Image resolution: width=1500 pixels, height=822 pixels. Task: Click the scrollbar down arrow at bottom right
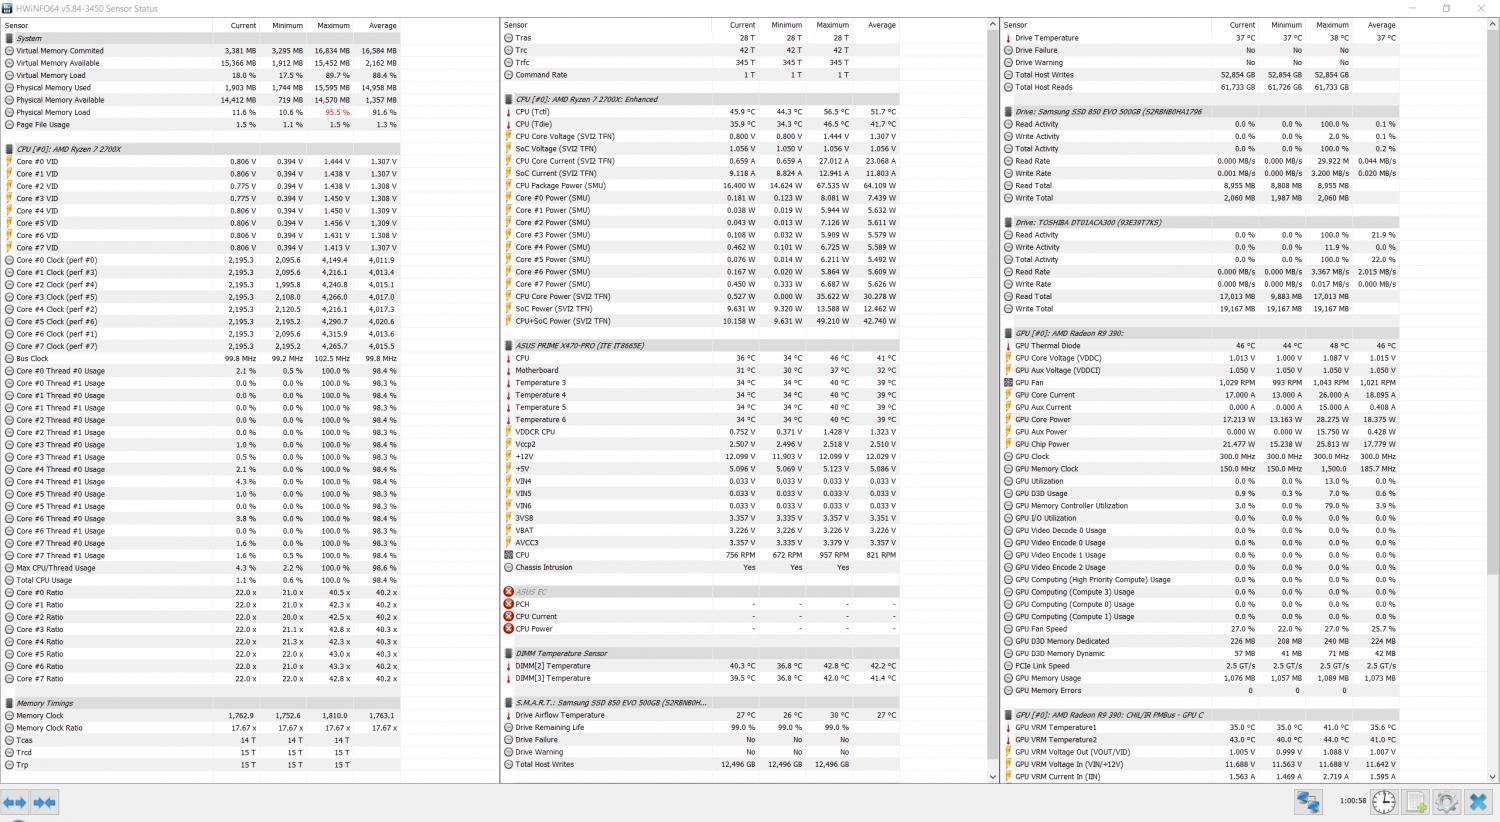[1493, 776]
